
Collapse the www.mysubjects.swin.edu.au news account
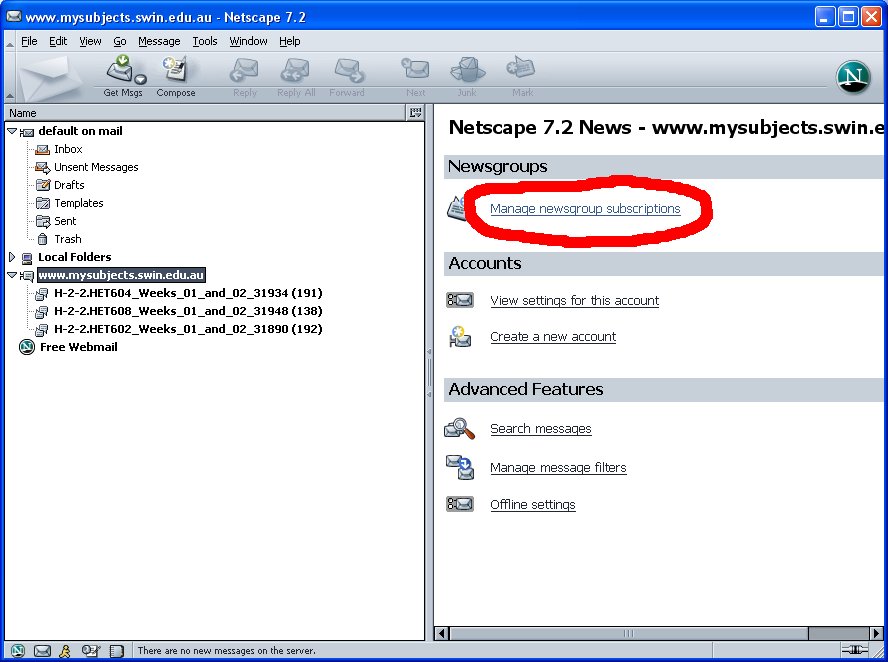pyautogui.click(x=12, y=275)
